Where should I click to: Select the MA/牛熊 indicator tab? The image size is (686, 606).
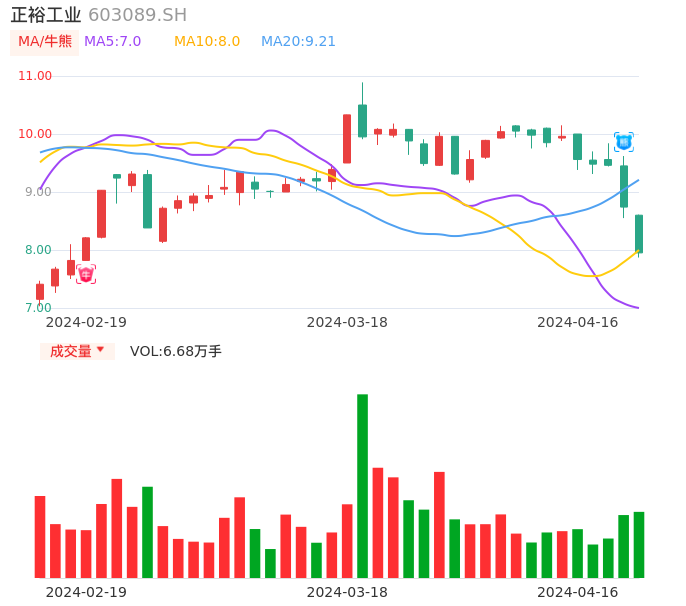pyautogui.click(x=45, y=42)
